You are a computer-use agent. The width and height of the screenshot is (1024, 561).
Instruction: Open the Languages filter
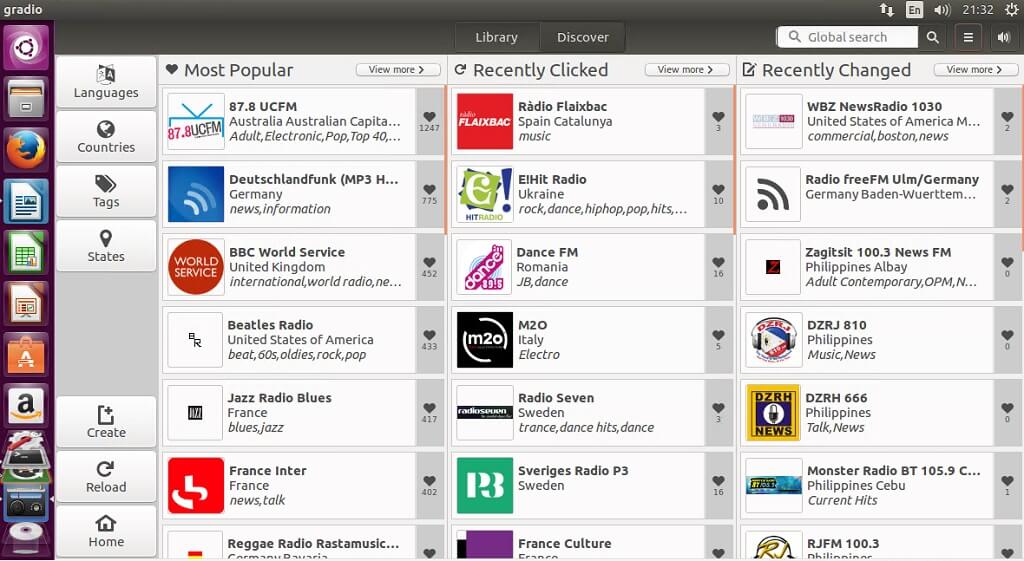[106, 82]
